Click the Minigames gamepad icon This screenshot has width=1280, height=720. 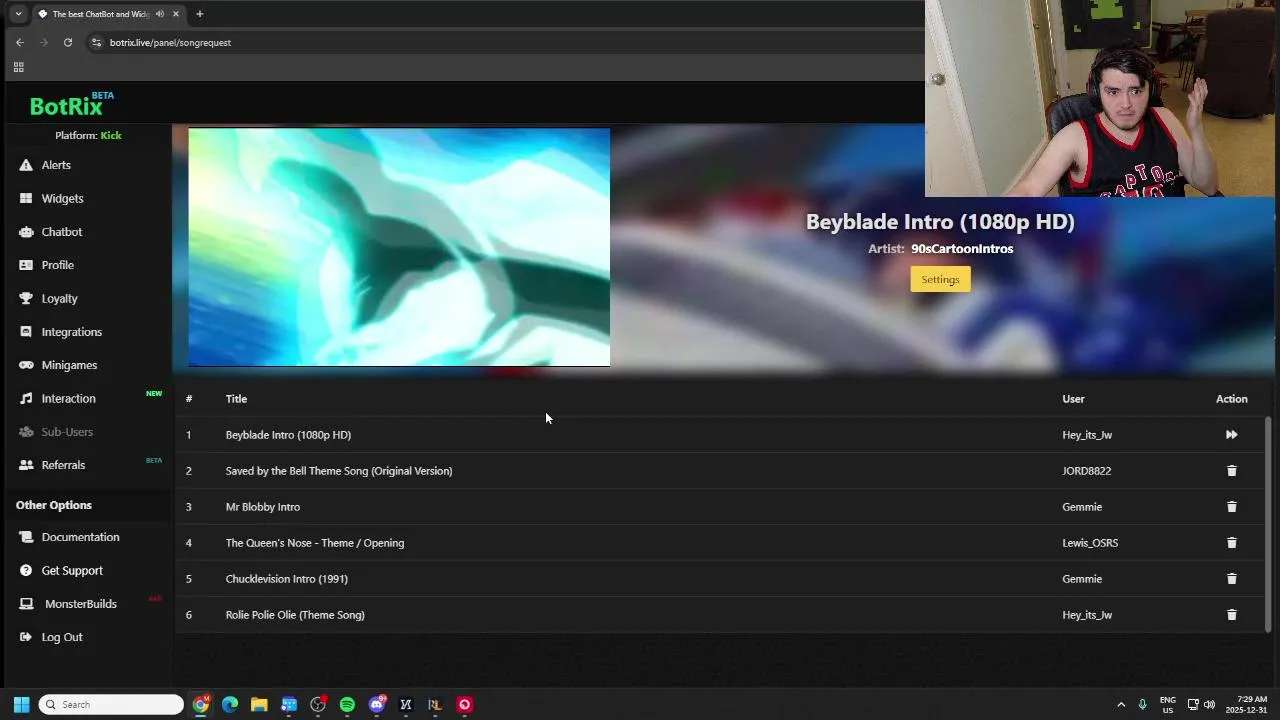[26, 365]
